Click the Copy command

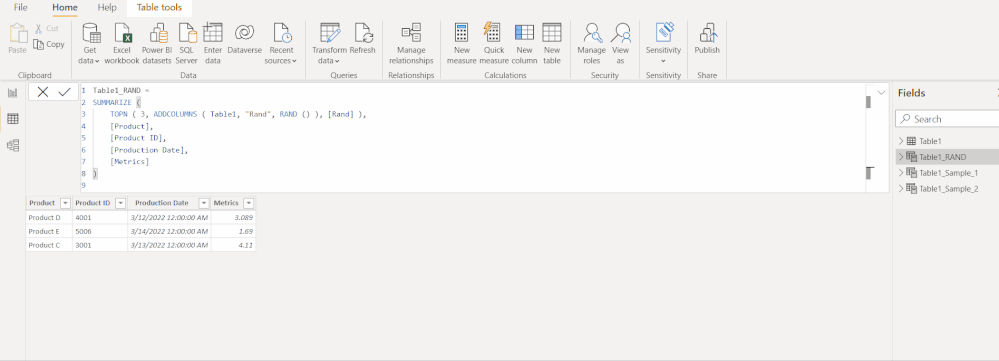click(48, 45)
